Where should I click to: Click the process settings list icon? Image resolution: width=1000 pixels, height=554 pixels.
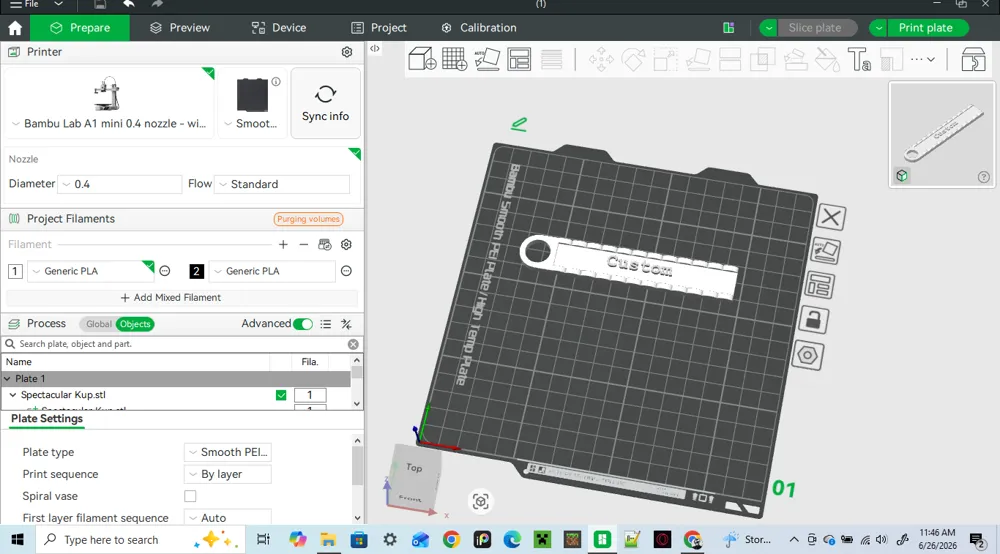coord(326,324)
